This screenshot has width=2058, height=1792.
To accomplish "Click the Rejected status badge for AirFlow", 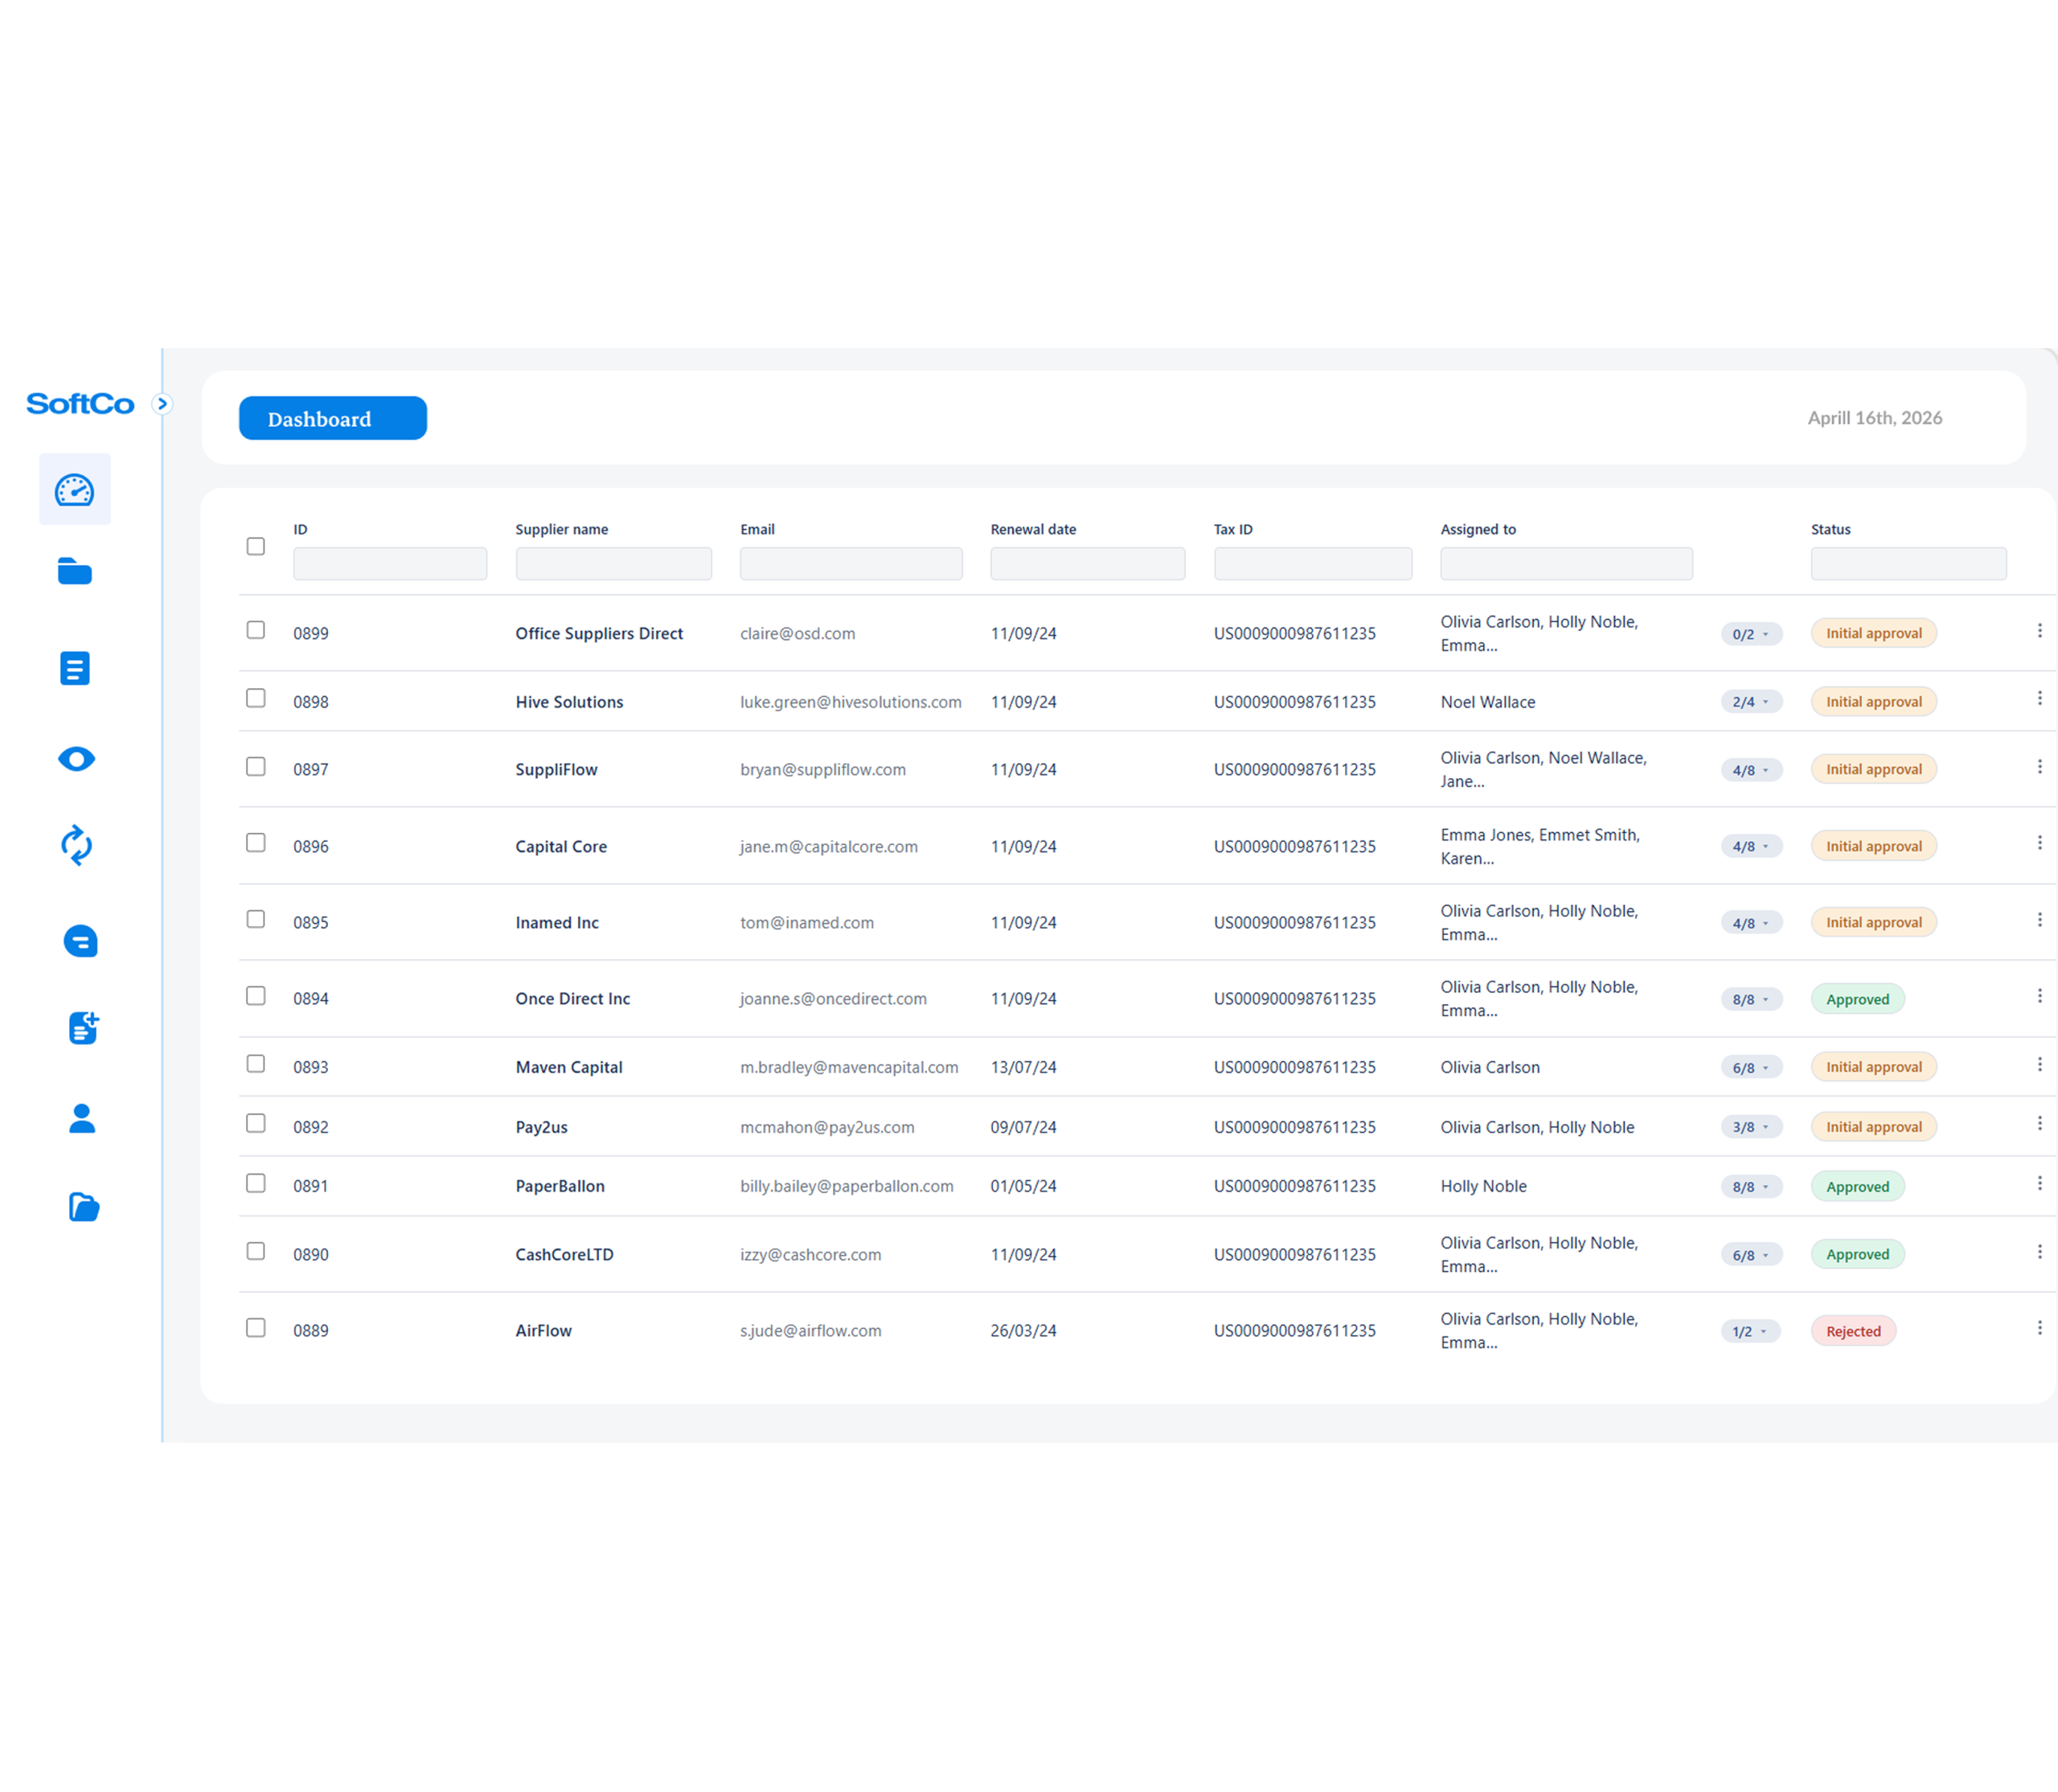I will pos(1853,1331).
